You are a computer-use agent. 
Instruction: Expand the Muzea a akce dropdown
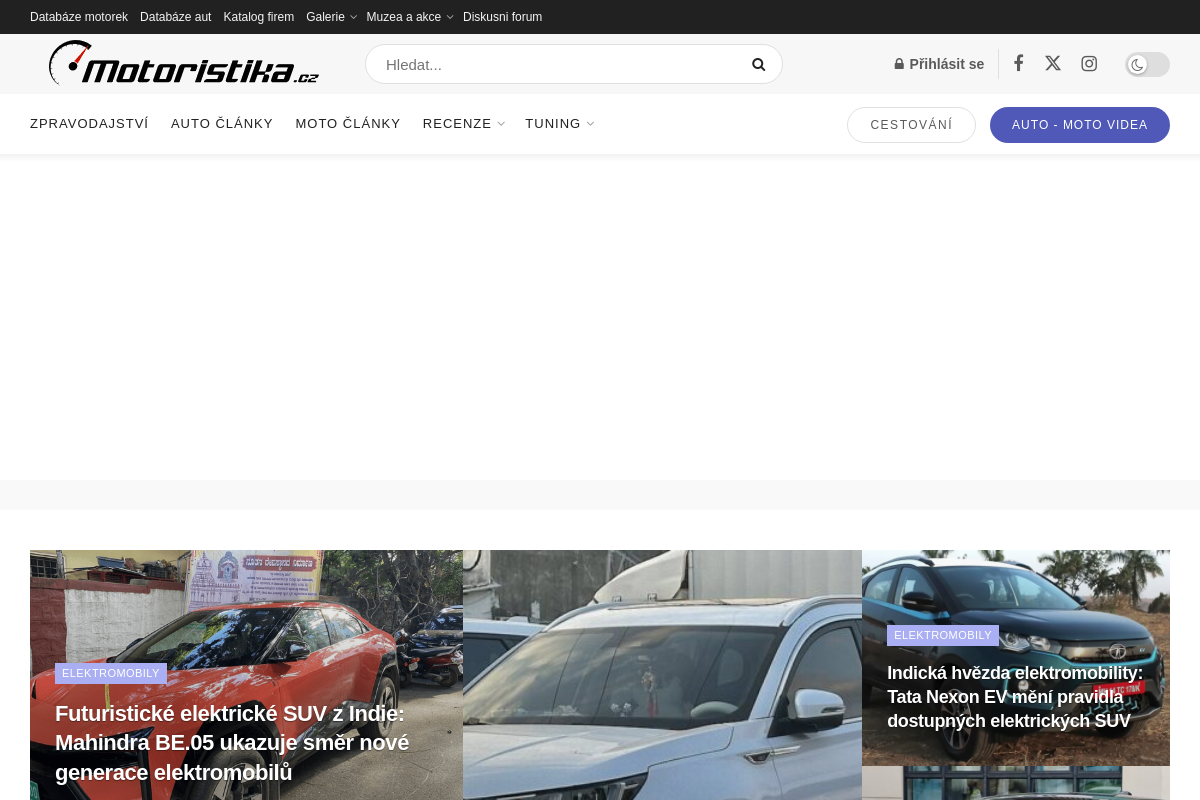pos(409,17)
